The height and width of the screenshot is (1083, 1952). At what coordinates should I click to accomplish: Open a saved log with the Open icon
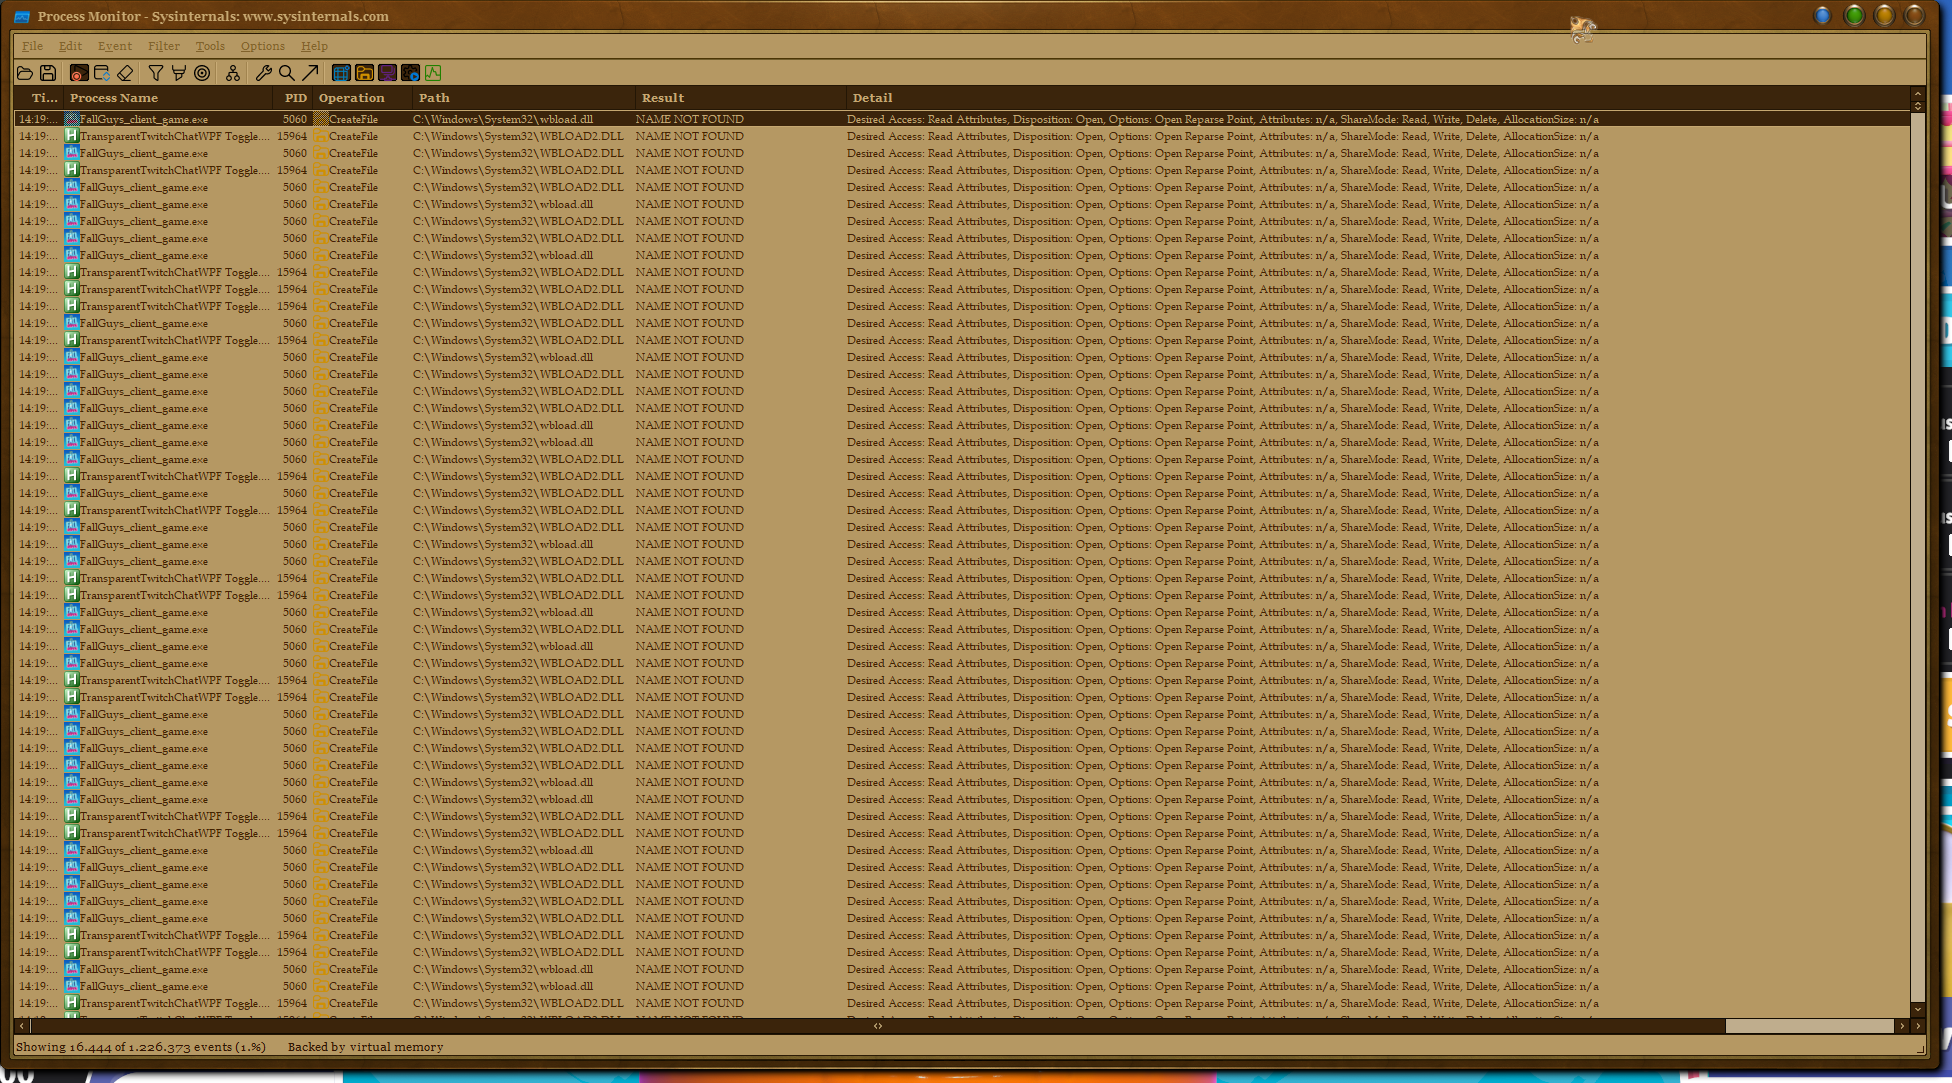click(25, 73)
